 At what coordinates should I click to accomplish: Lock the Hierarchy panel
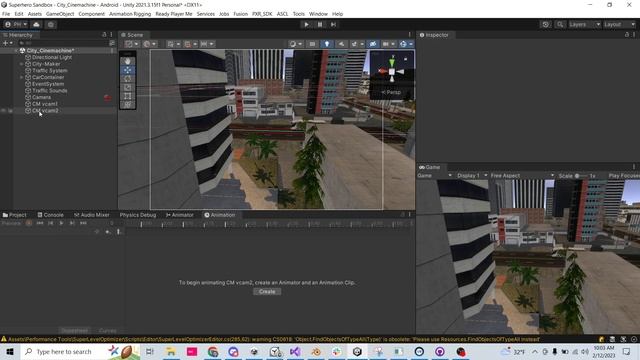104,35
